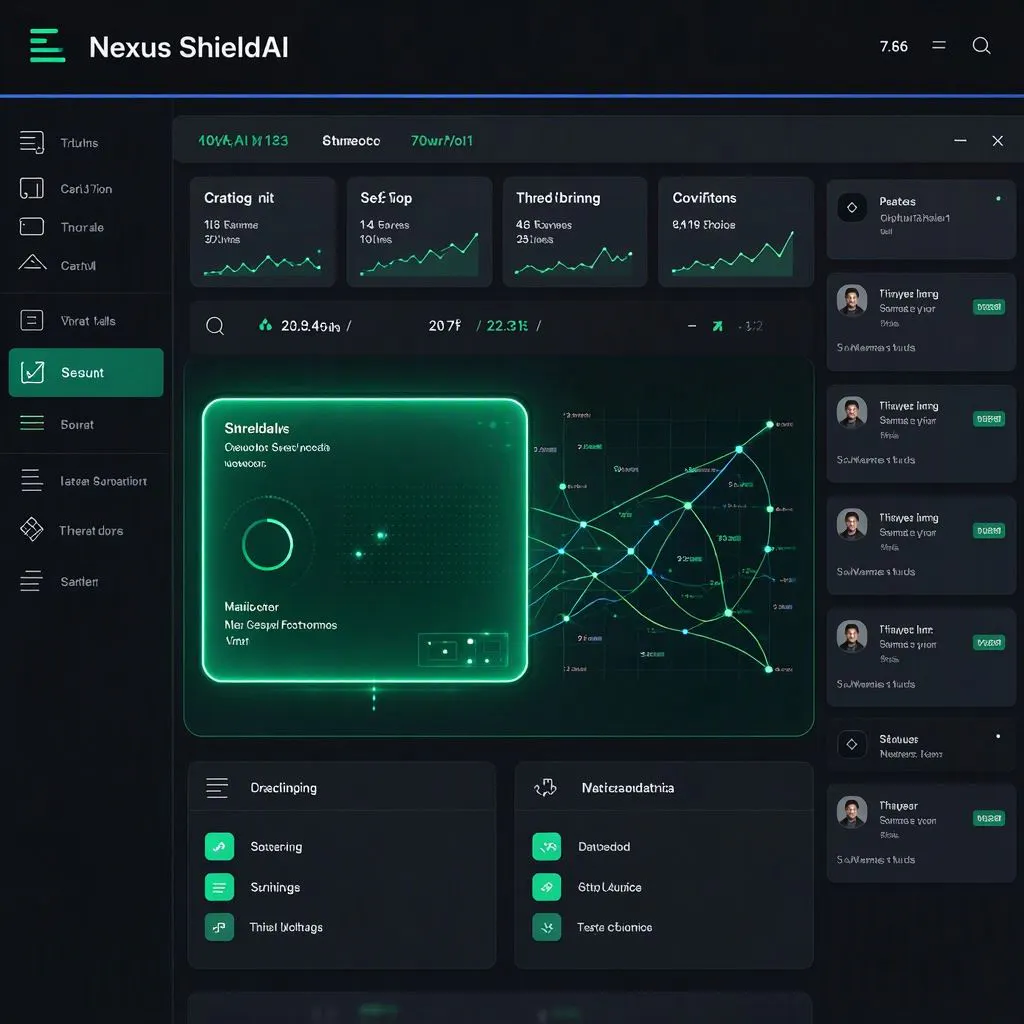
Task: Click the green Sotearing icon
Action: [x=219, y=846]
